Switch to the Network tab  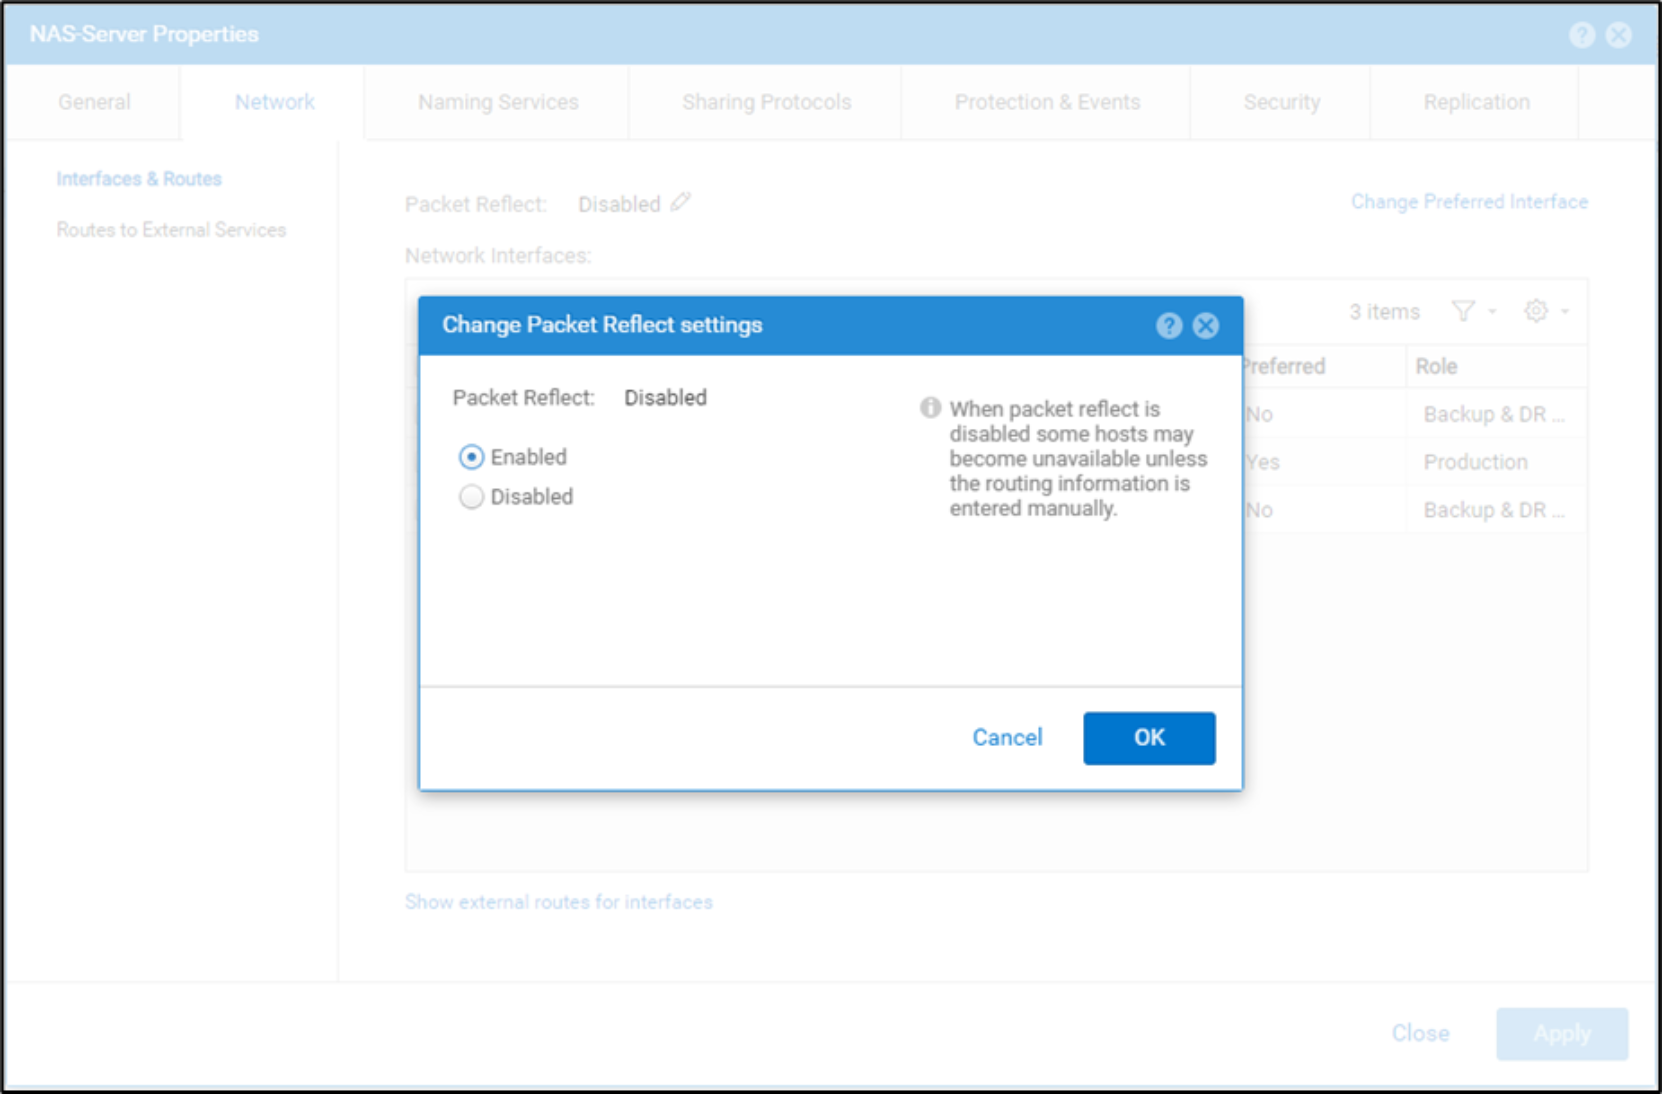pos(274,102)
